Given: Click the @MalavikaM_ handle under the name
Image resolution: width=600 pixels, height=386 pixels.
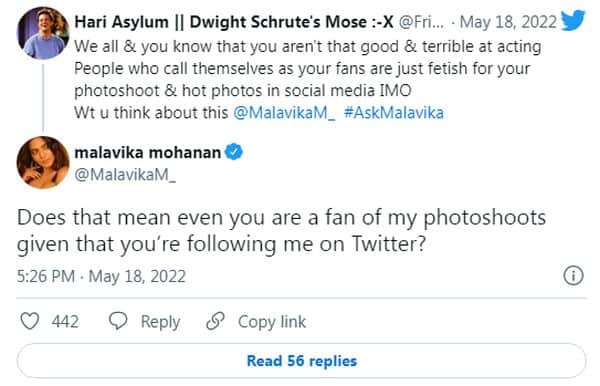Looking at the screenshot, I should click(125, 175).
